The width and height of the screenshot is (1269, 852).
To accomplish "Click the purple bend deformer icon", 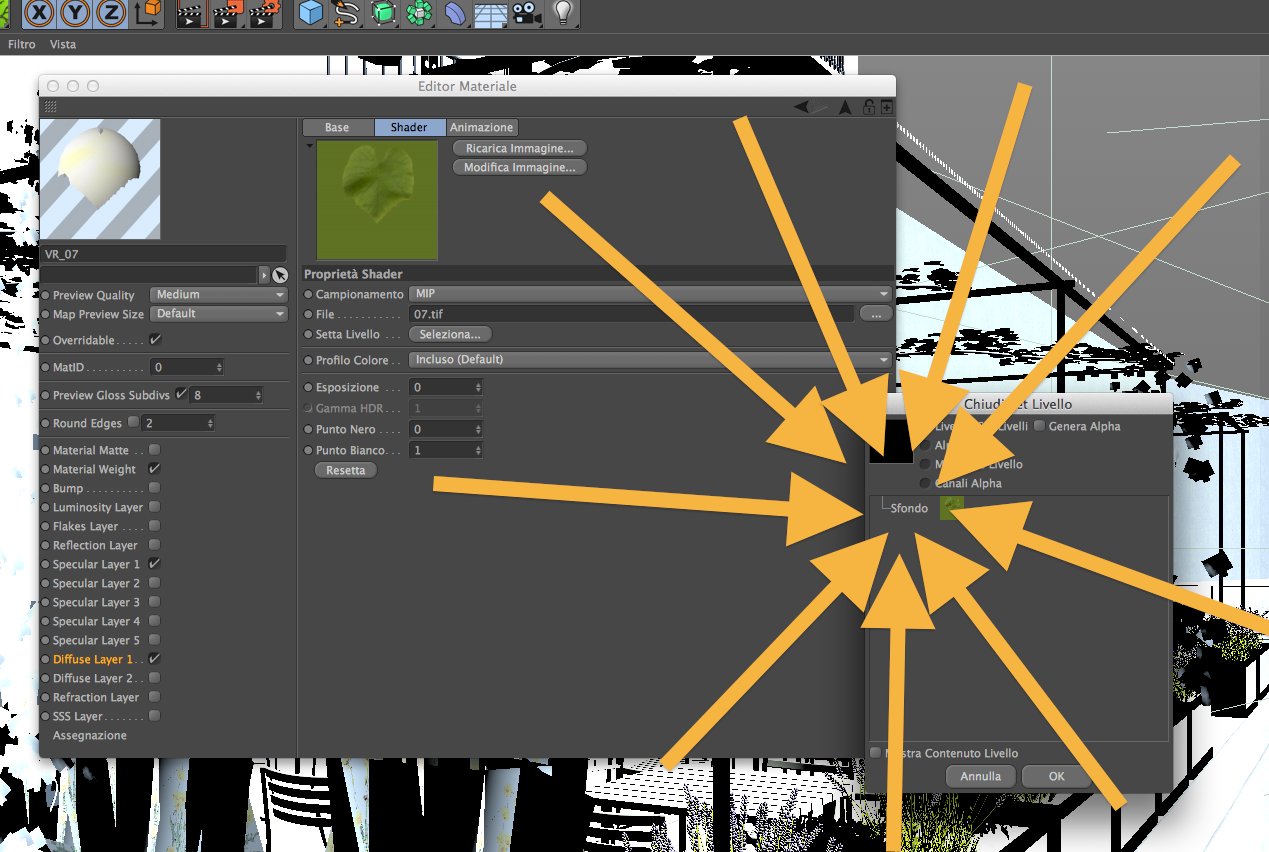I will [455, 13].
